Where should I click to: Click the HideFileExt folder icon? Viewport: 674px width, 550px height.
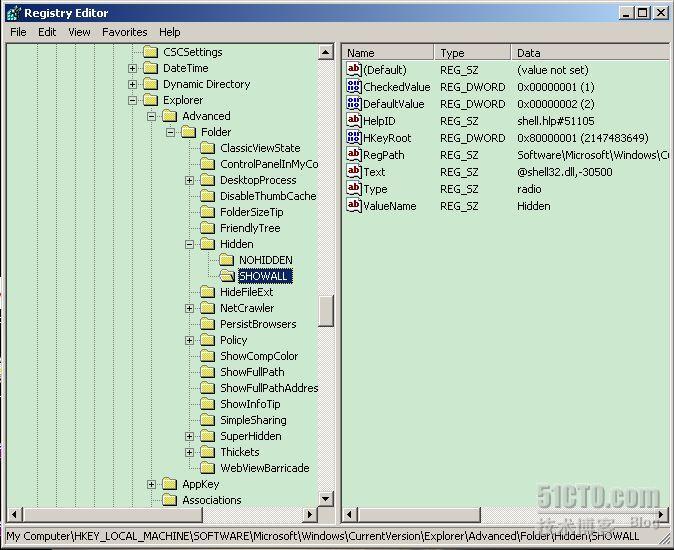[208, 292]
